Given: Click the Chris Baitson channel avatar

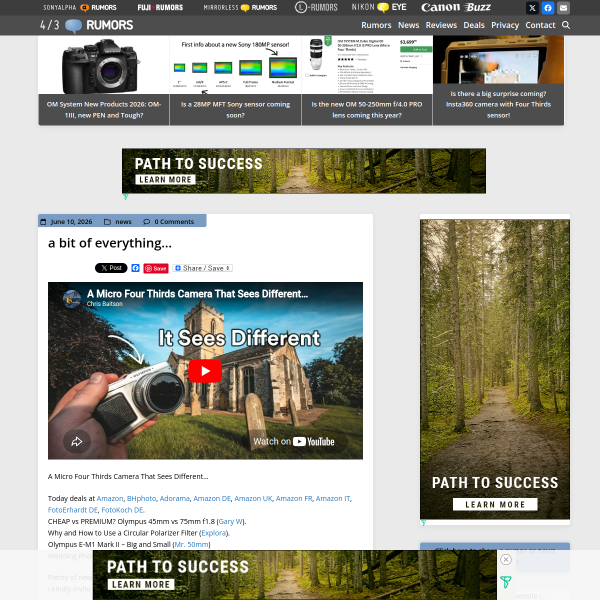Looking at the screenshot, I should coord(72,298).
